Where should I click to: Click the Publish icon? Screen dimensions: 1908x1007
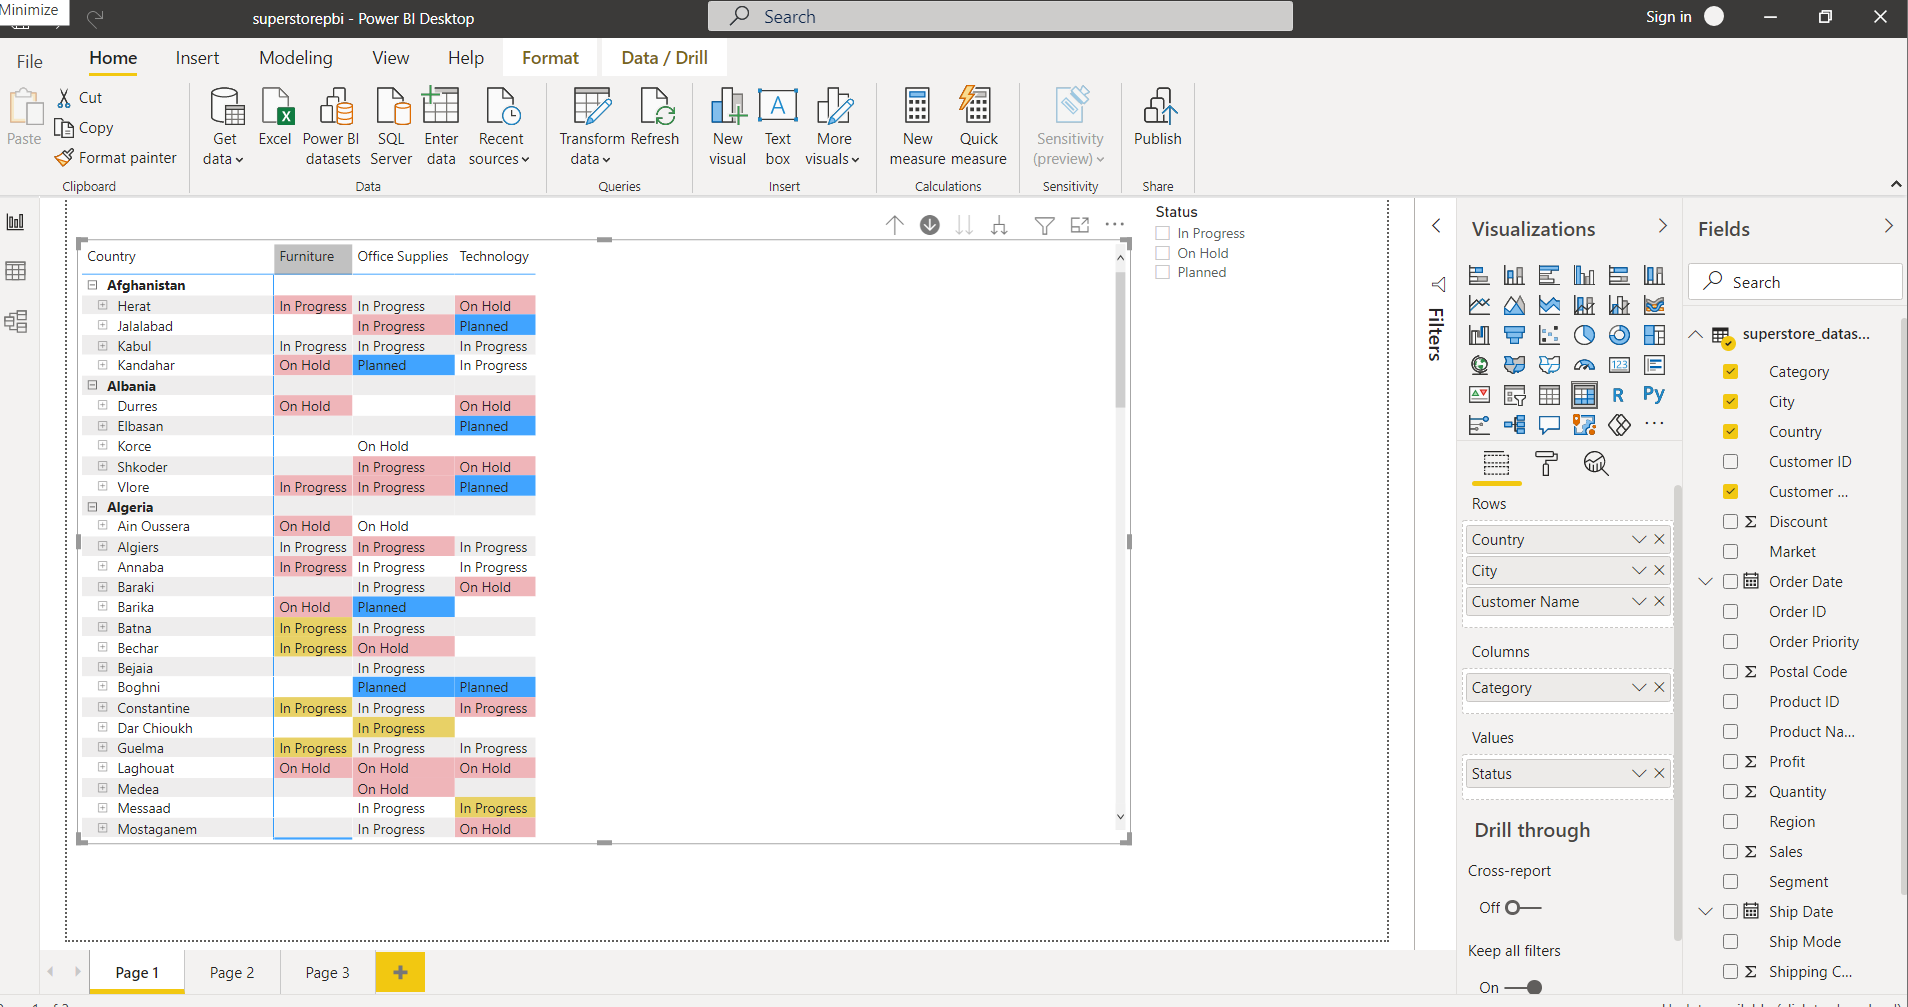click(1157, 117)
